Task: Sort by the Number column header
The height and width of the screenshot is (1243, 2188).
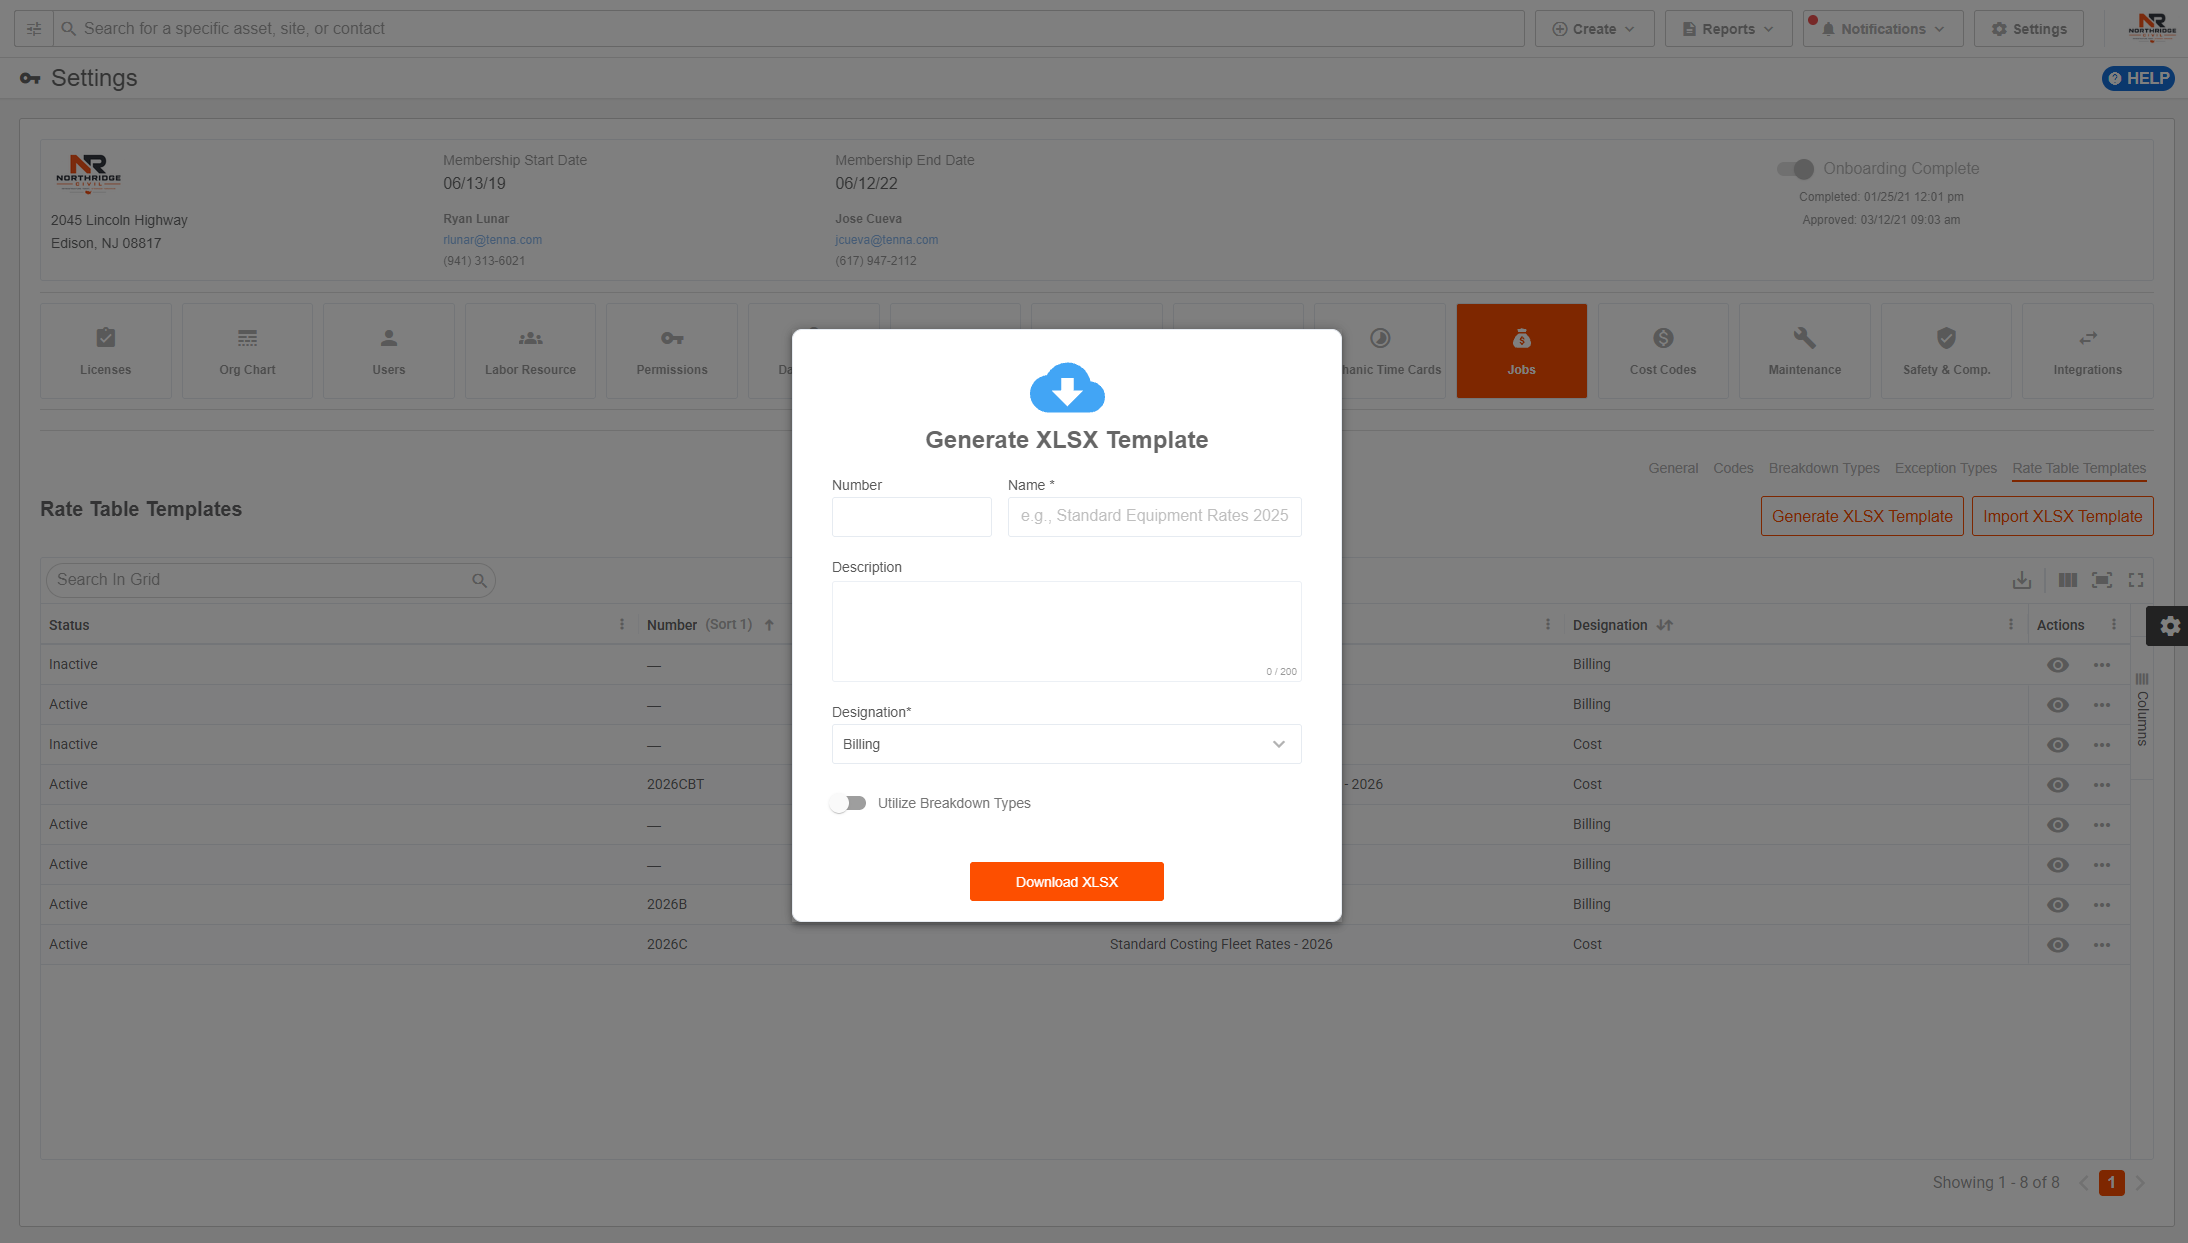Action: 672,625
